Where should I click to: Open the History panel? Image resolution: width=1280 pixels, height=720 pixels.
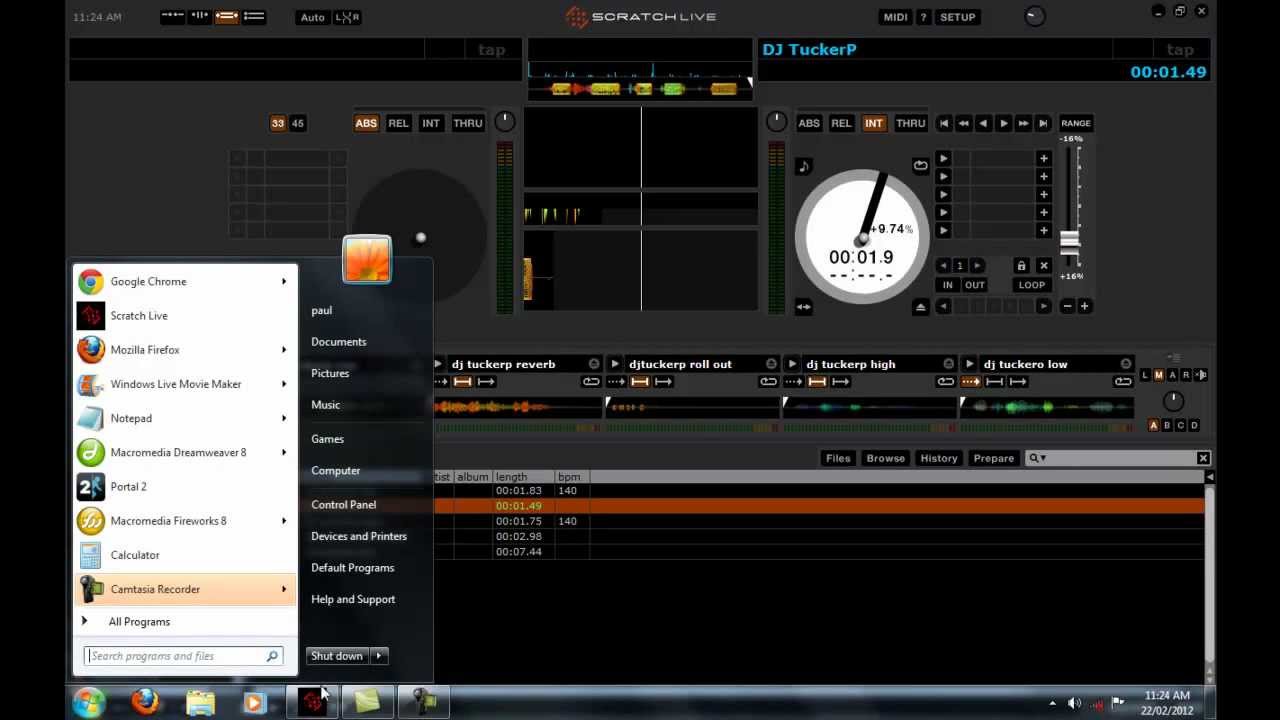point(938,458)
